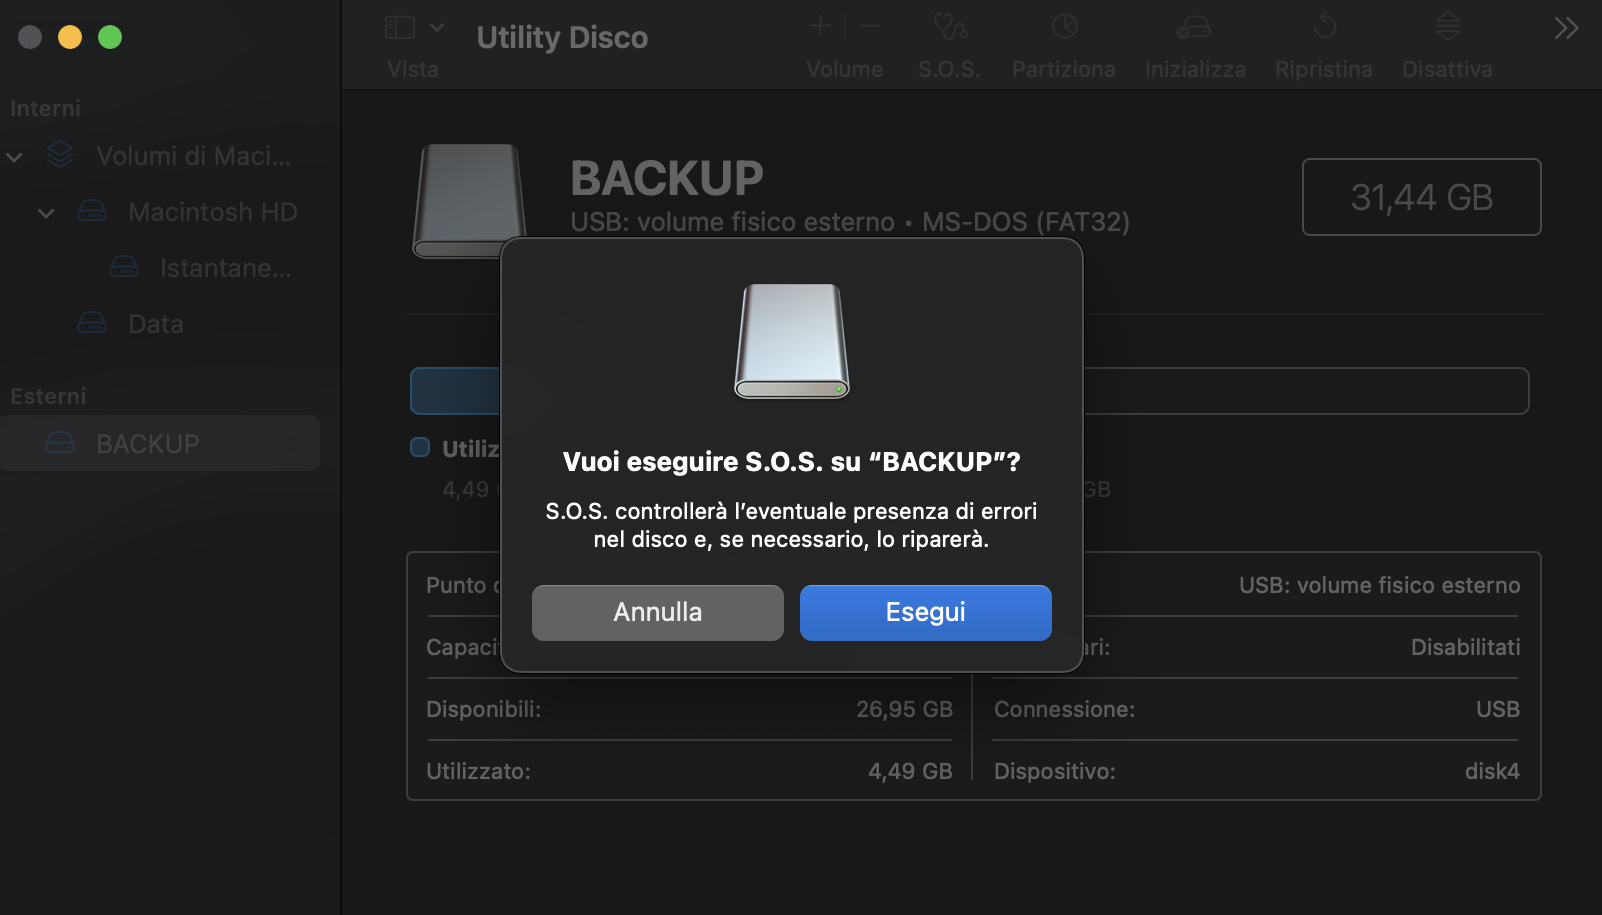The width and height of the screenshot is (1602, 915).
Task: Click the remove volume minus icon
Action: (x=870, y=27)
